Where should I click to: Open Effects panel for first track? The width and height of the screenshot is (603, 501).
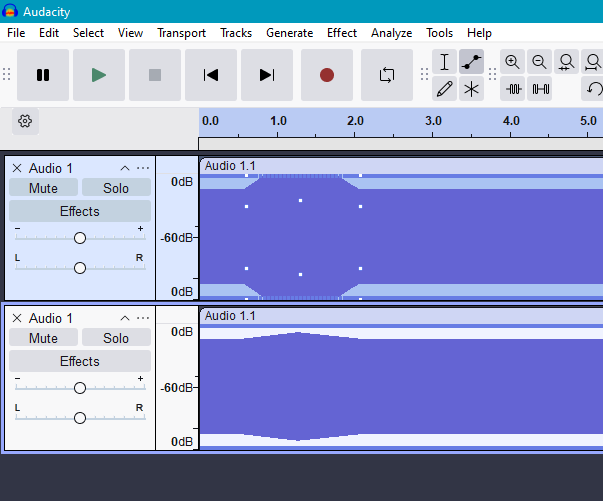80,211
